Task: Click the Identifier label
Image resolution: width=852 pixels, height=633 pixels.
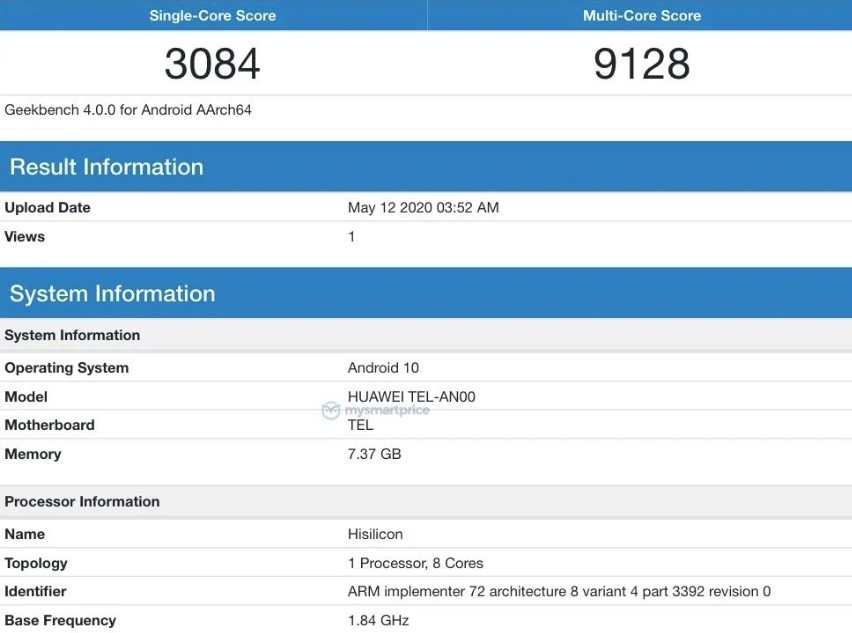Action: pyautogui.click(x=35, y=592)
